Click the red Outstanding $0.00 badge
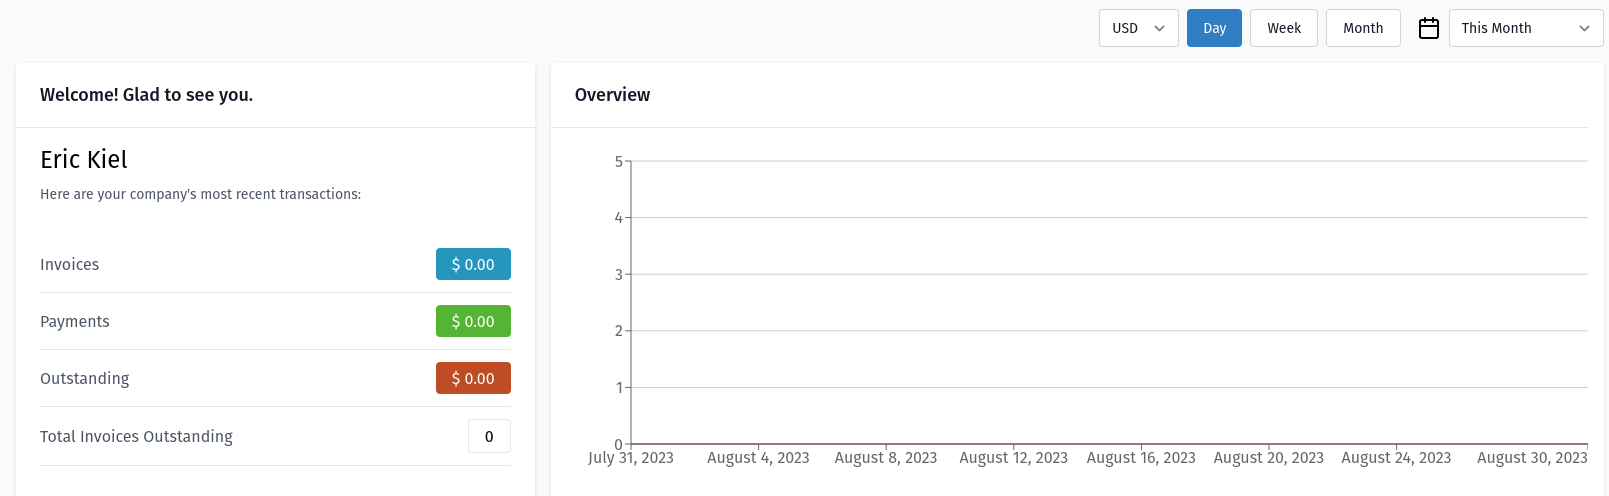1609x496 pixels. 473,378
